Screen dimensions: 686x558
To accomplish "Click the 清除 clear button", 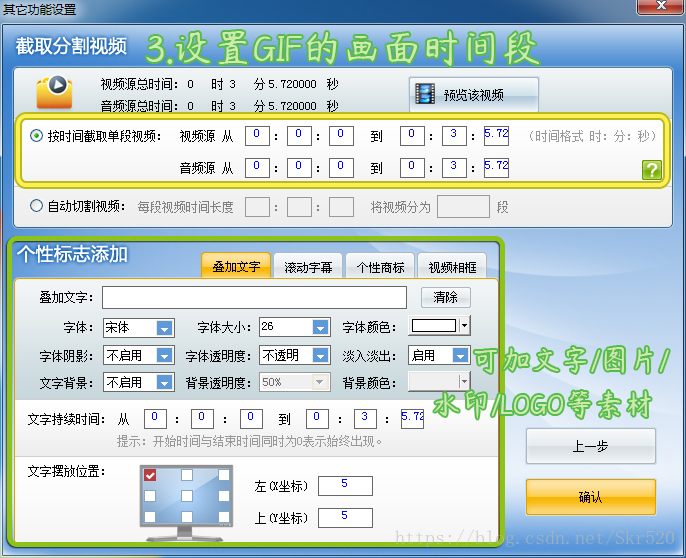I will [446, 298].
